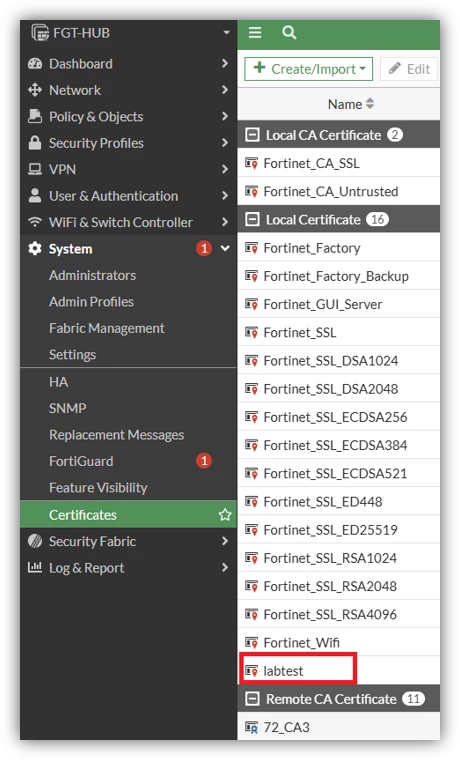Image resolution: width=460 pixels, height=760 pixels.
Task: Click the hamburger menu icon in the green header
Action: point(255,32)
